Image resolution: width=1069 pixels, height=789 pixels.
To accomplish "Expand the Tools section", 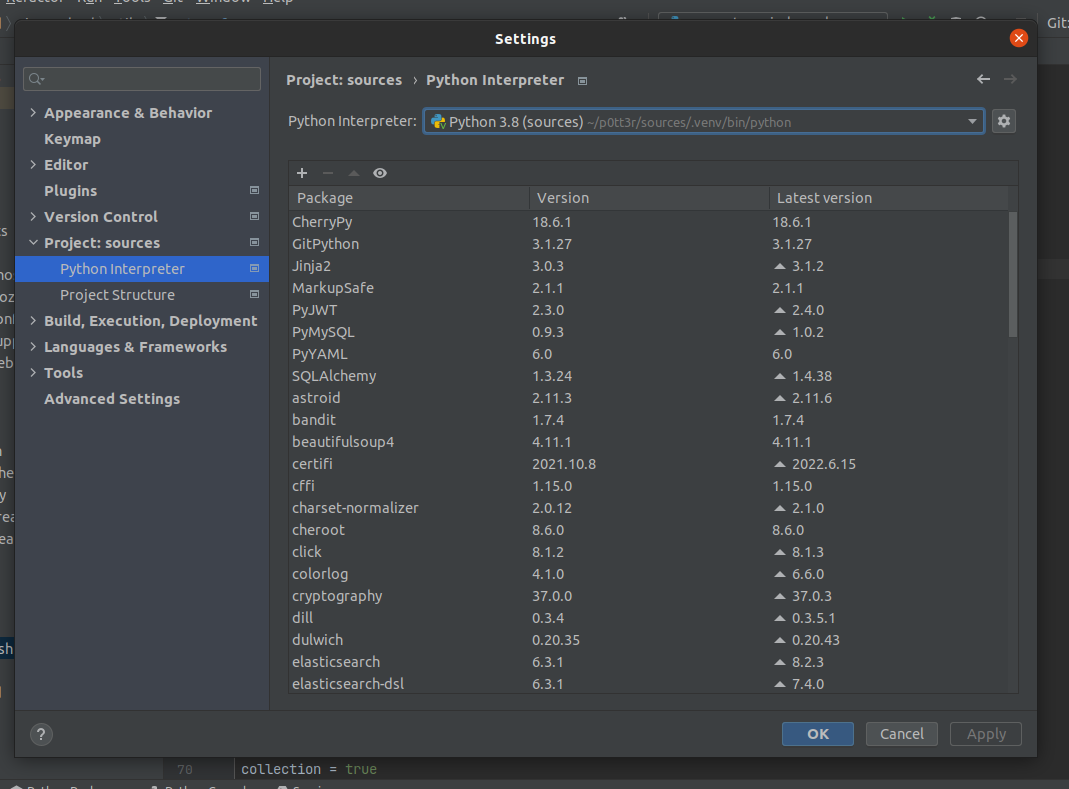I will (33, 372).
